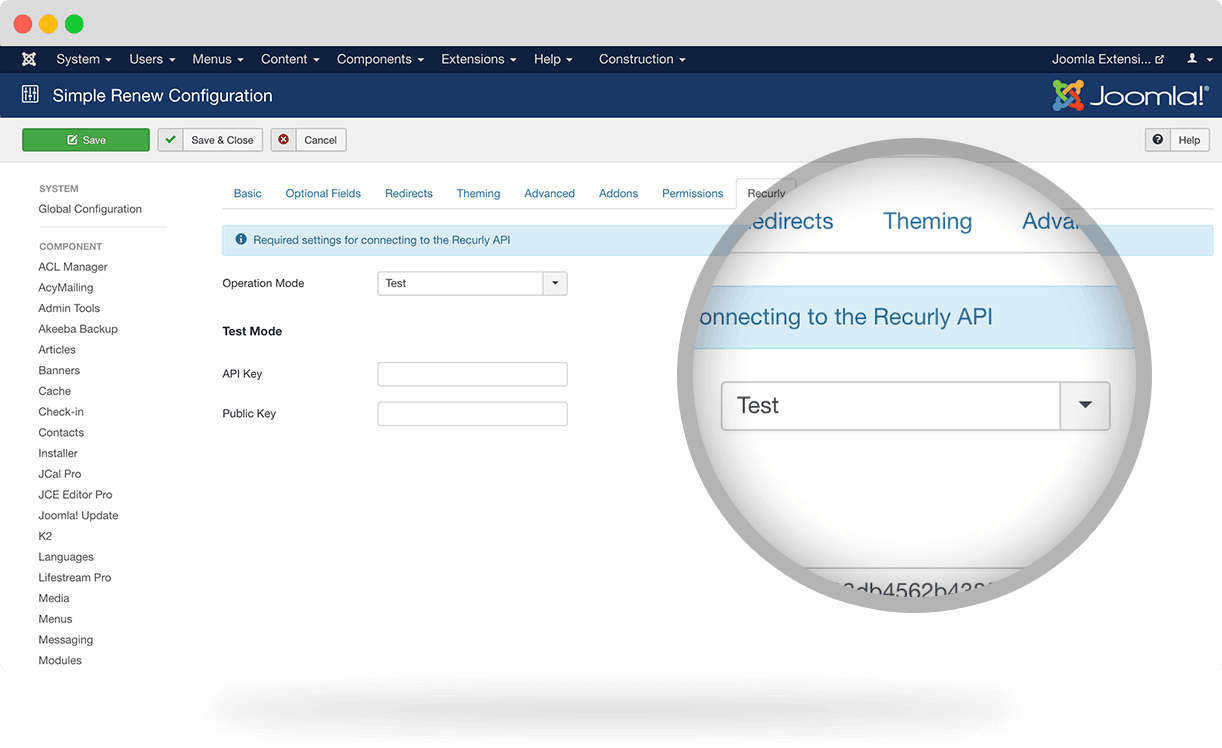Switch to the Addons tab
1222x748 pixels.
coord(618,193)
